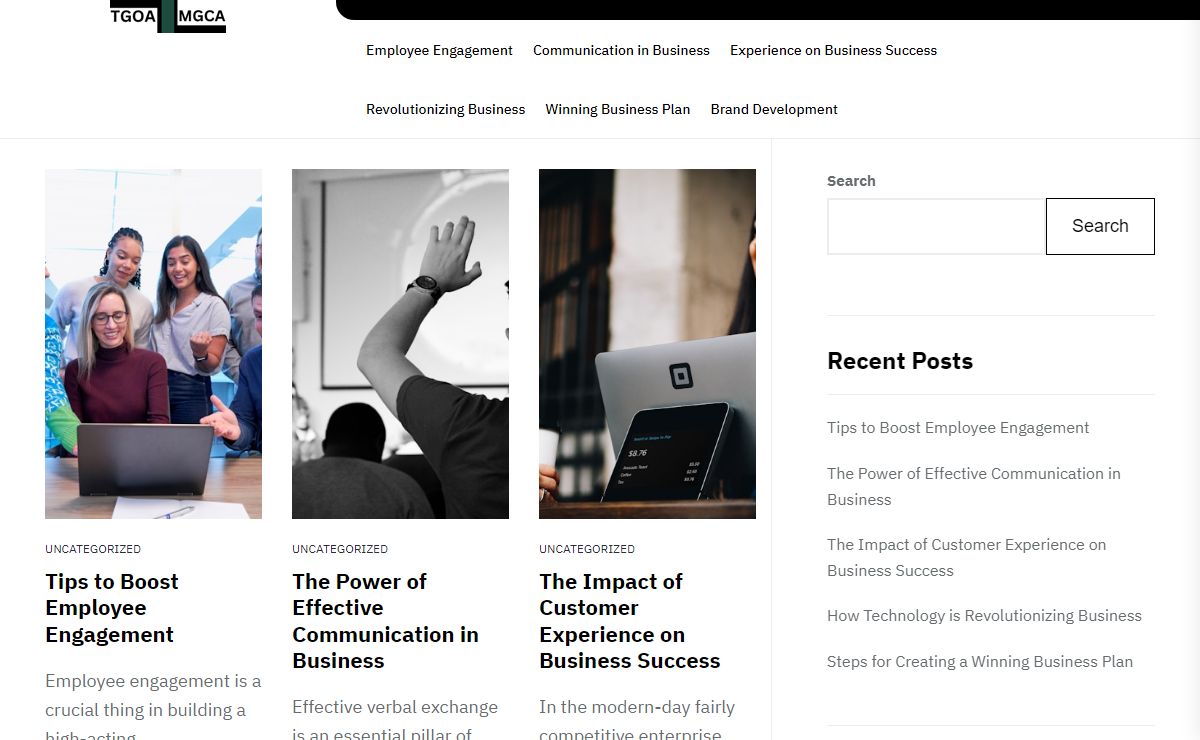Visit the Brand Development menu page
This screenshot has height=740, width=1200.
(774, 109)
